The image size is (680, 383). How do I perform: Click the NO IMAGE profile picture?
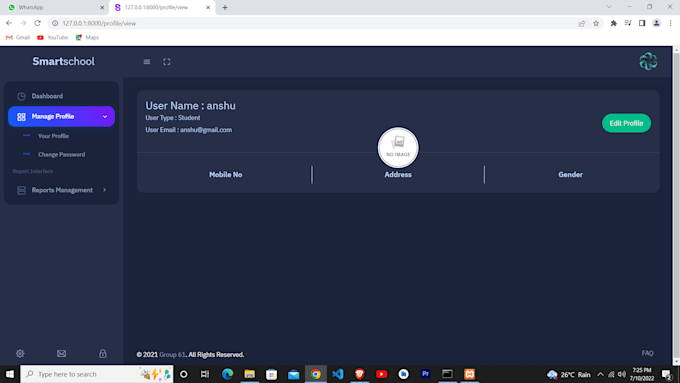pyautogui.click(x=398, y=147)
